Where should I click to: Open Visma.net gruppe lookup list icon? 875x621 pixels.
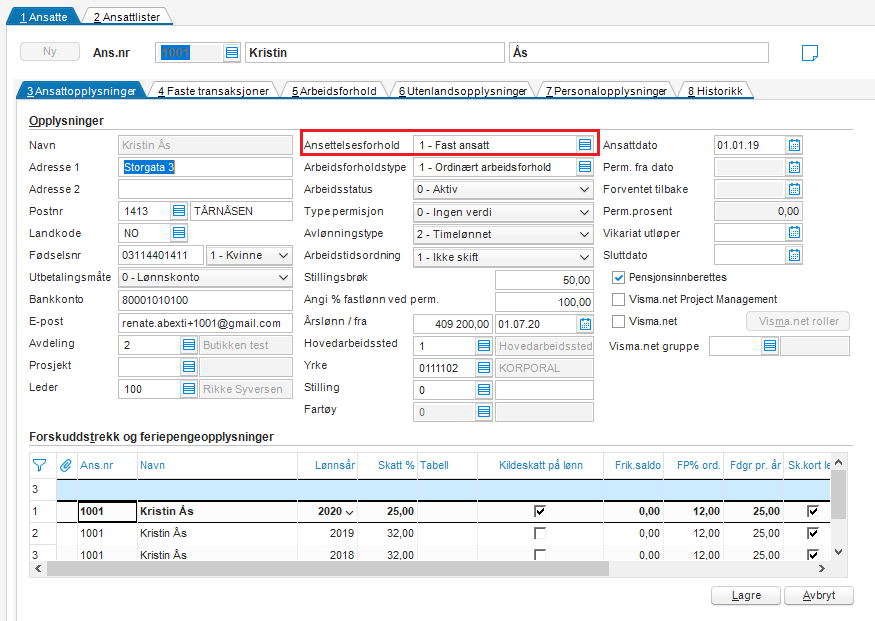point(770,346)
